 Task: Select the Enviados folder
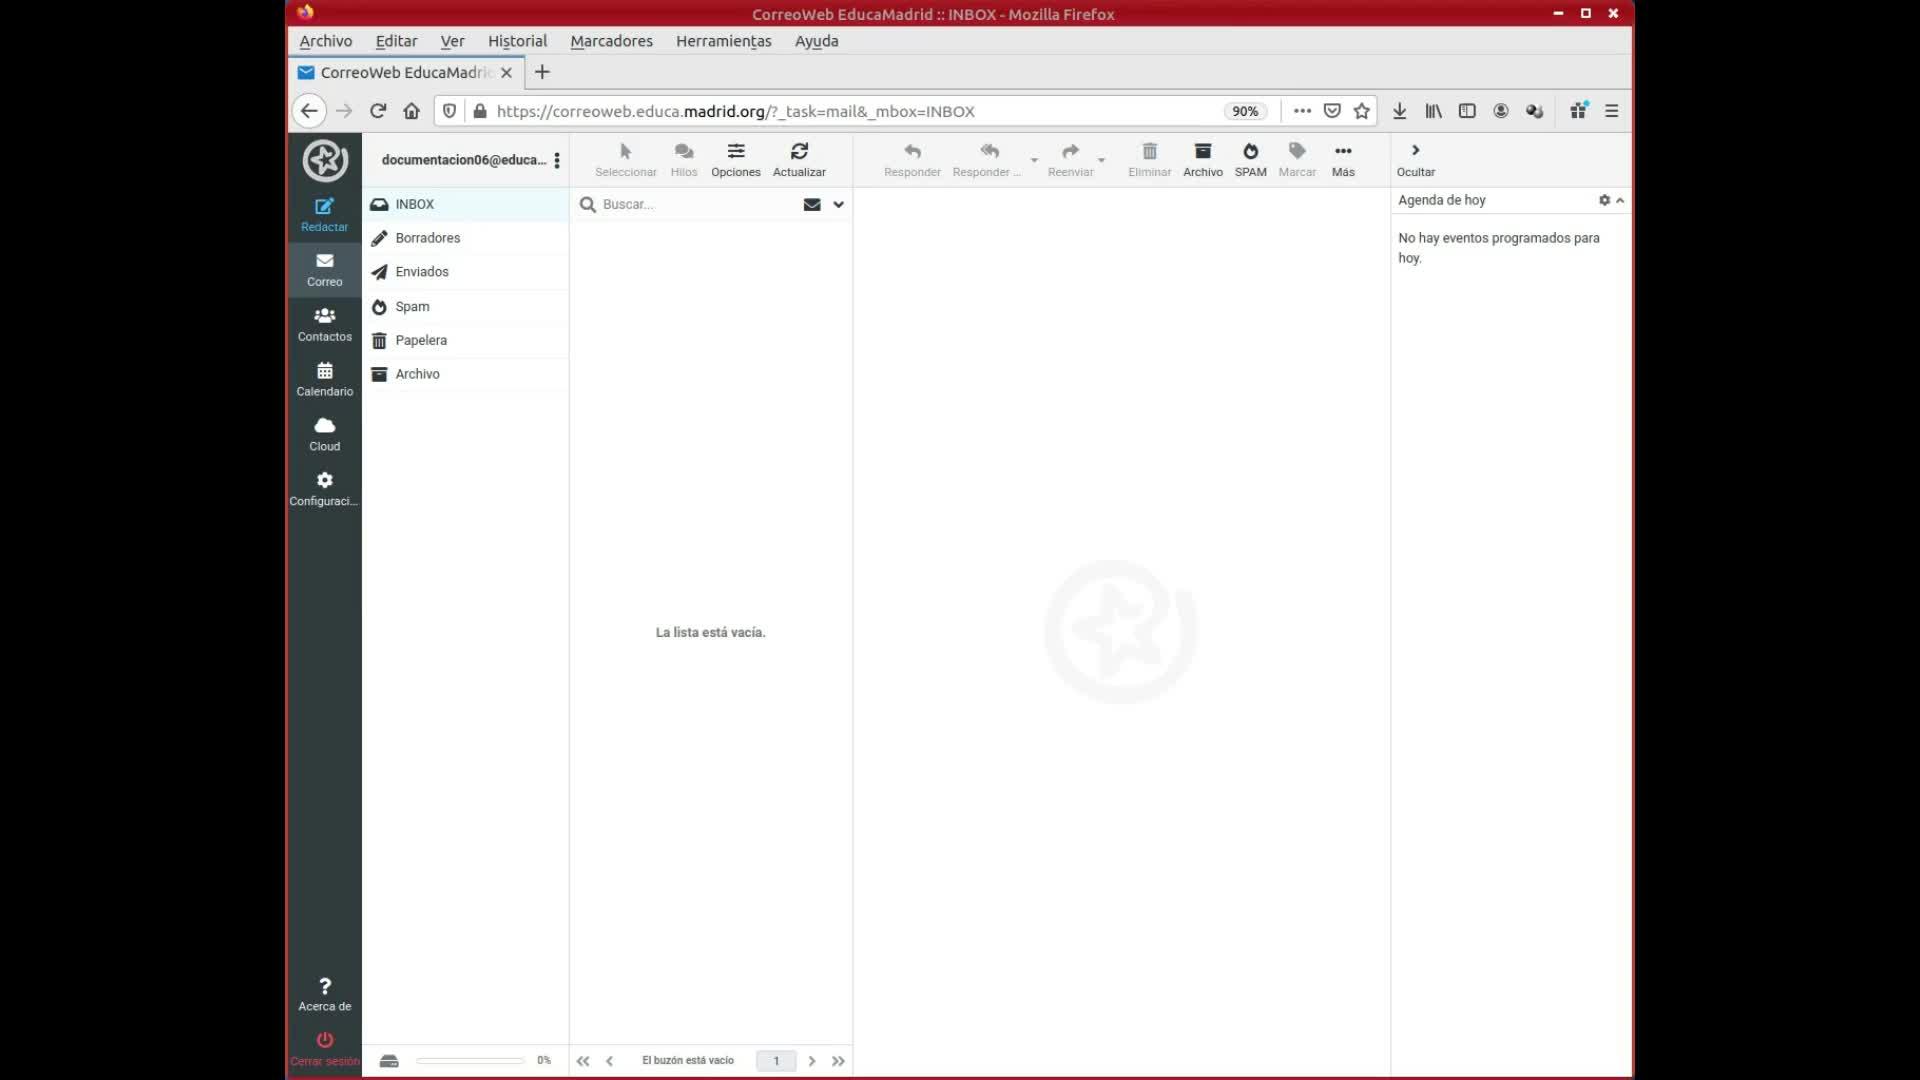[422, 272]
